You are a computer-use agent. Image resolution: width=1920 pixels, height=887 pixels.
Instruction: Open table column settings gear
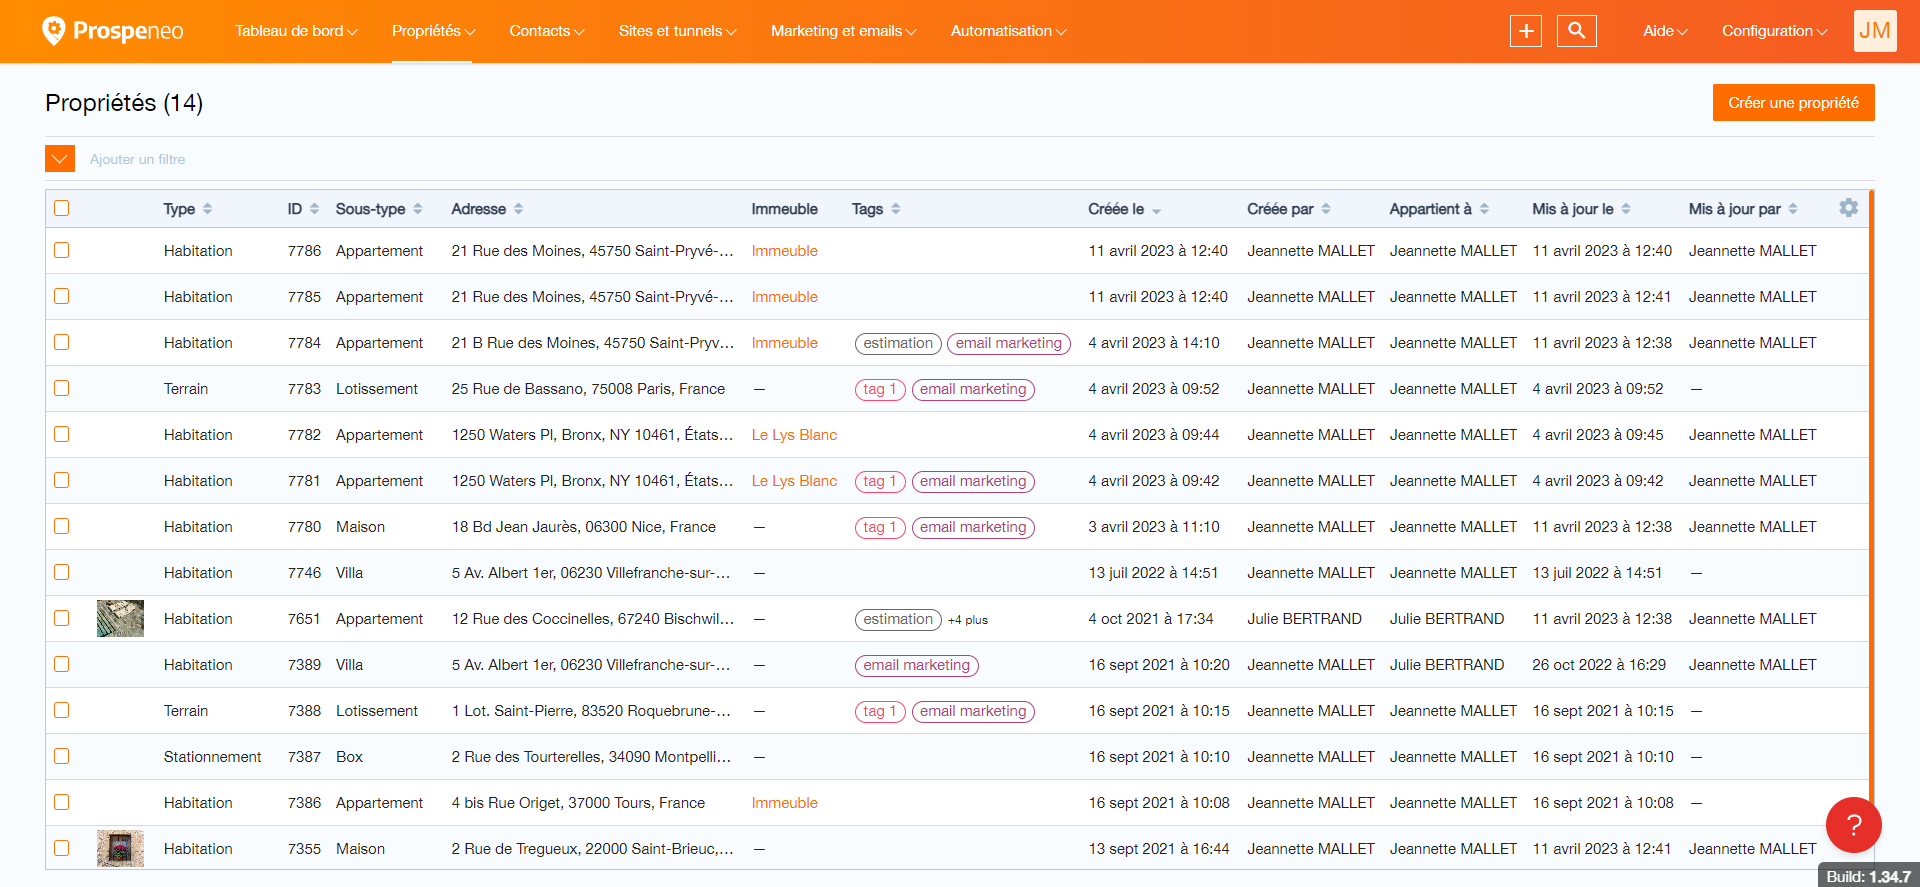(x=1849, y=208)
